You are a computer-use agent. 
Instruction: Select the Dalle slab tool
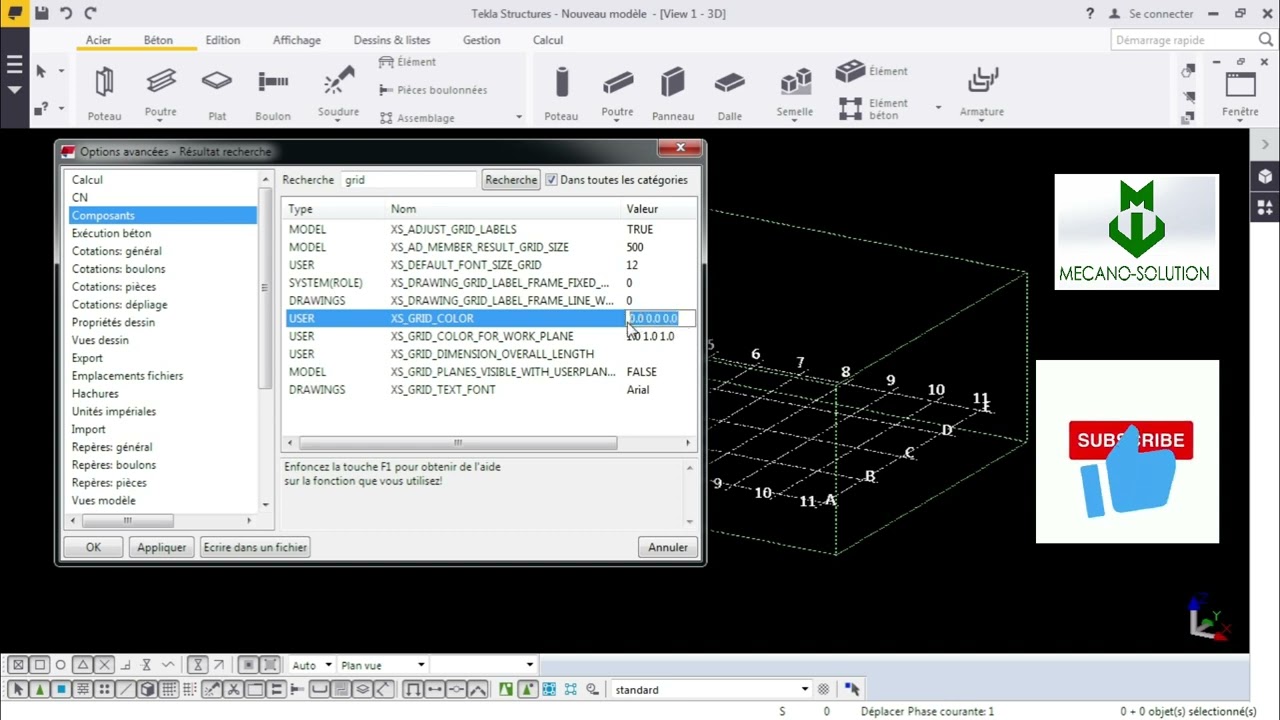tap(730, 92)
